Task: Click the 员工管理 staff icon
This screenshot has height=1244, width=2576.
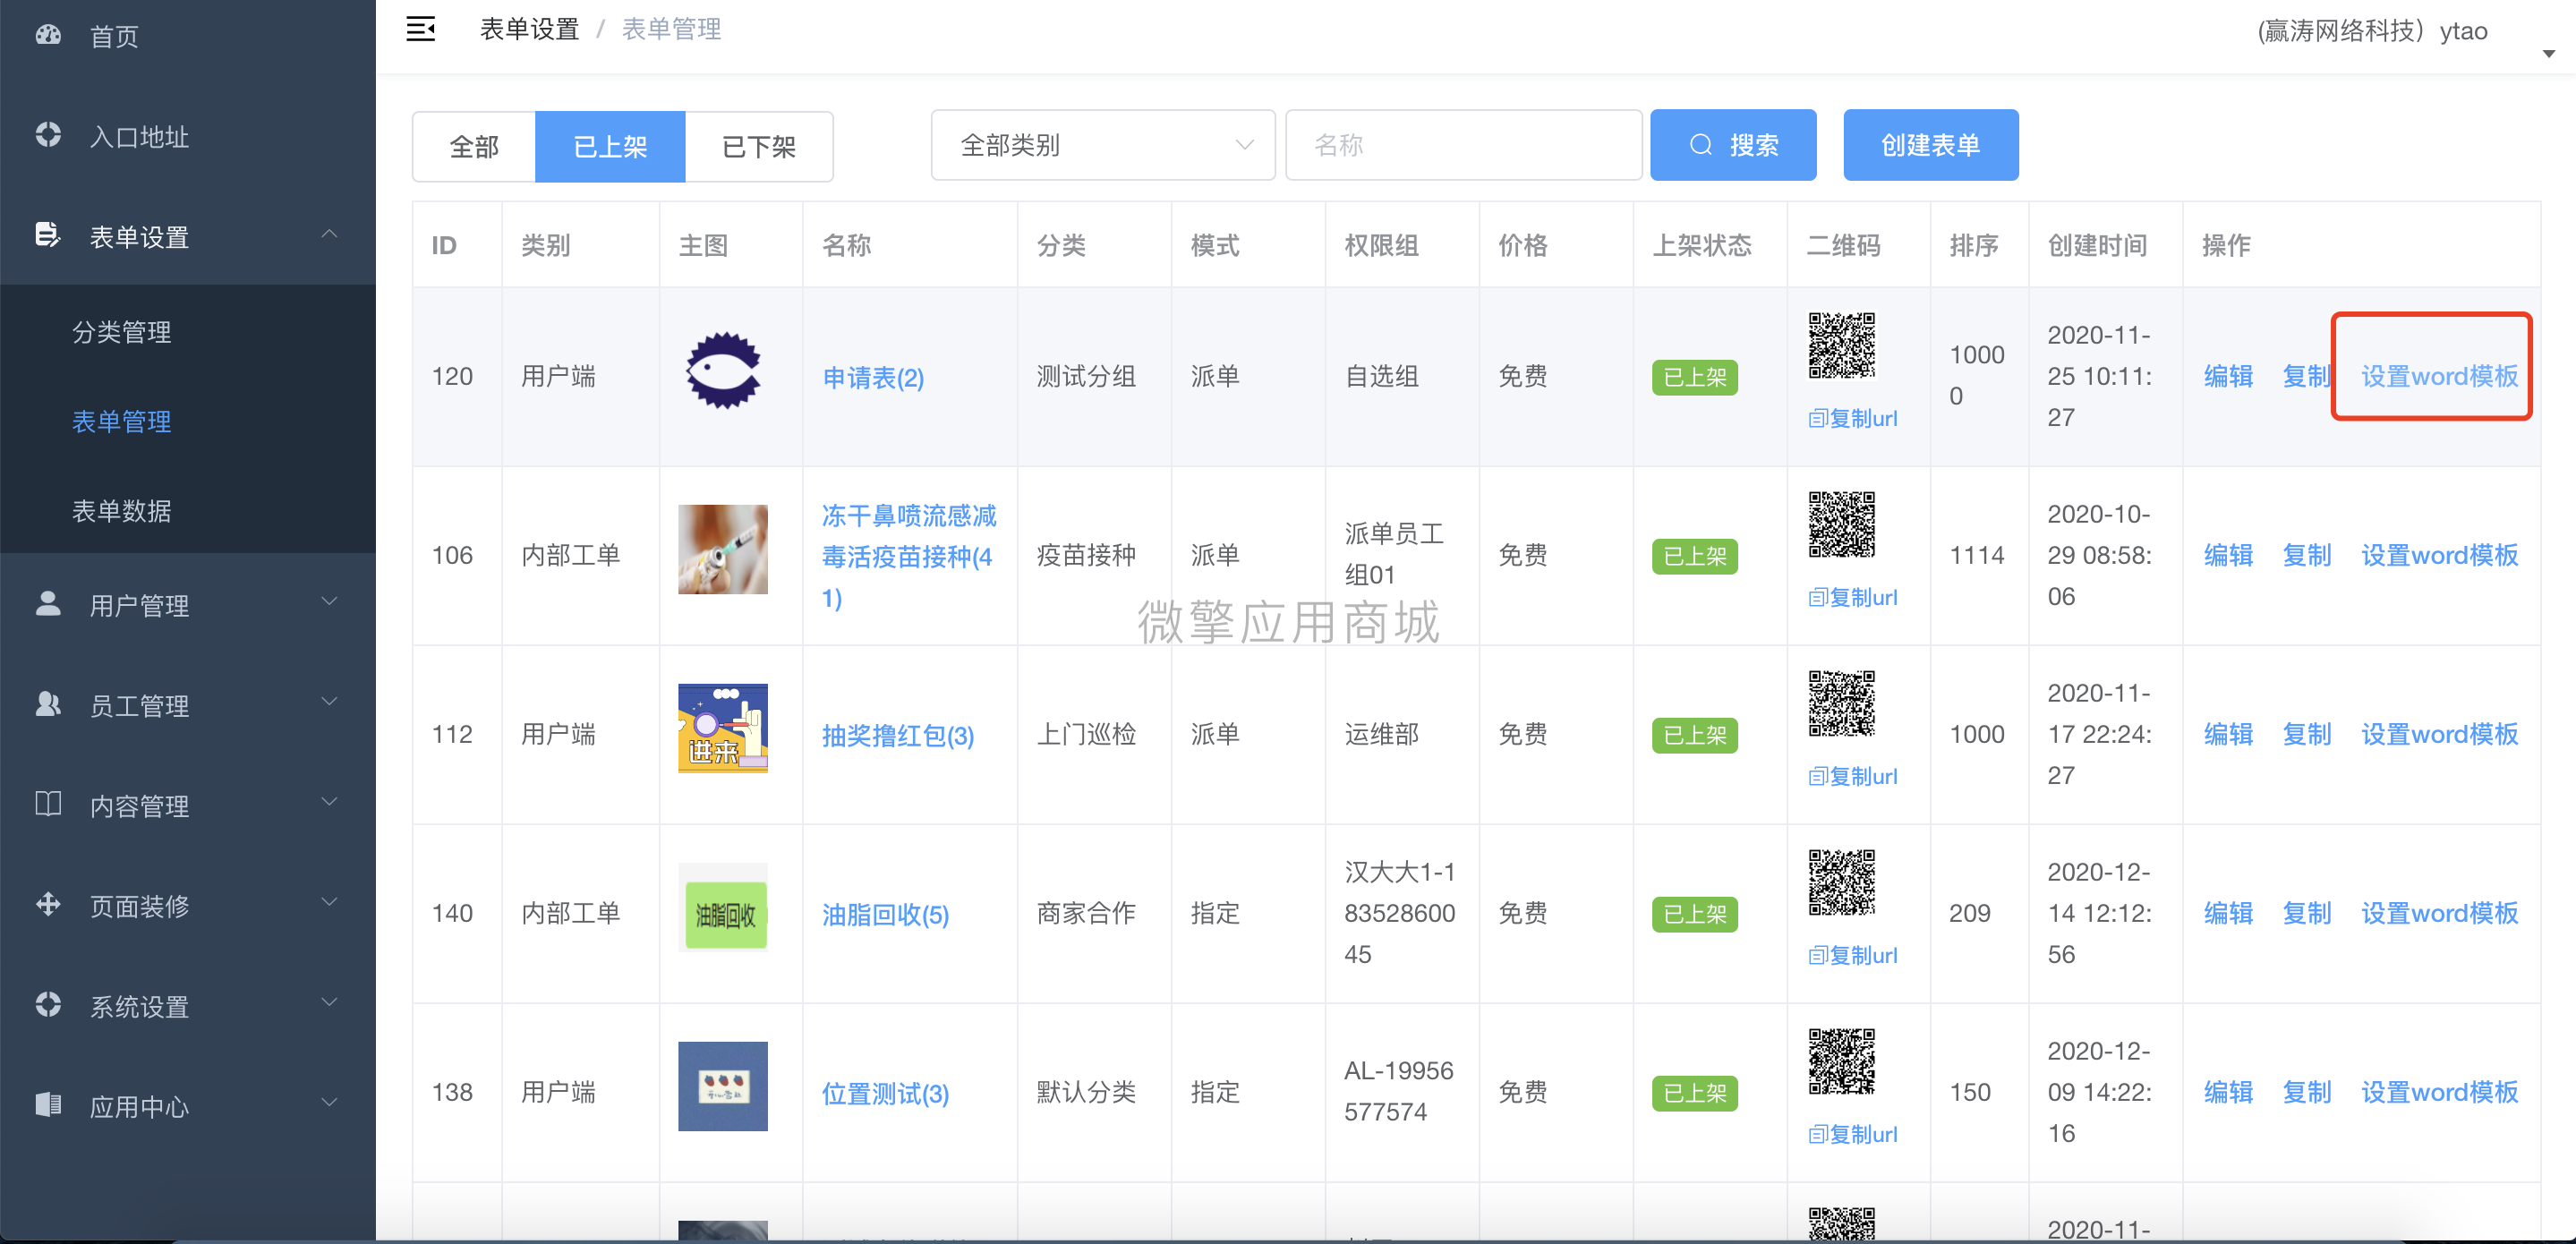Action: [x=48, y=704]
